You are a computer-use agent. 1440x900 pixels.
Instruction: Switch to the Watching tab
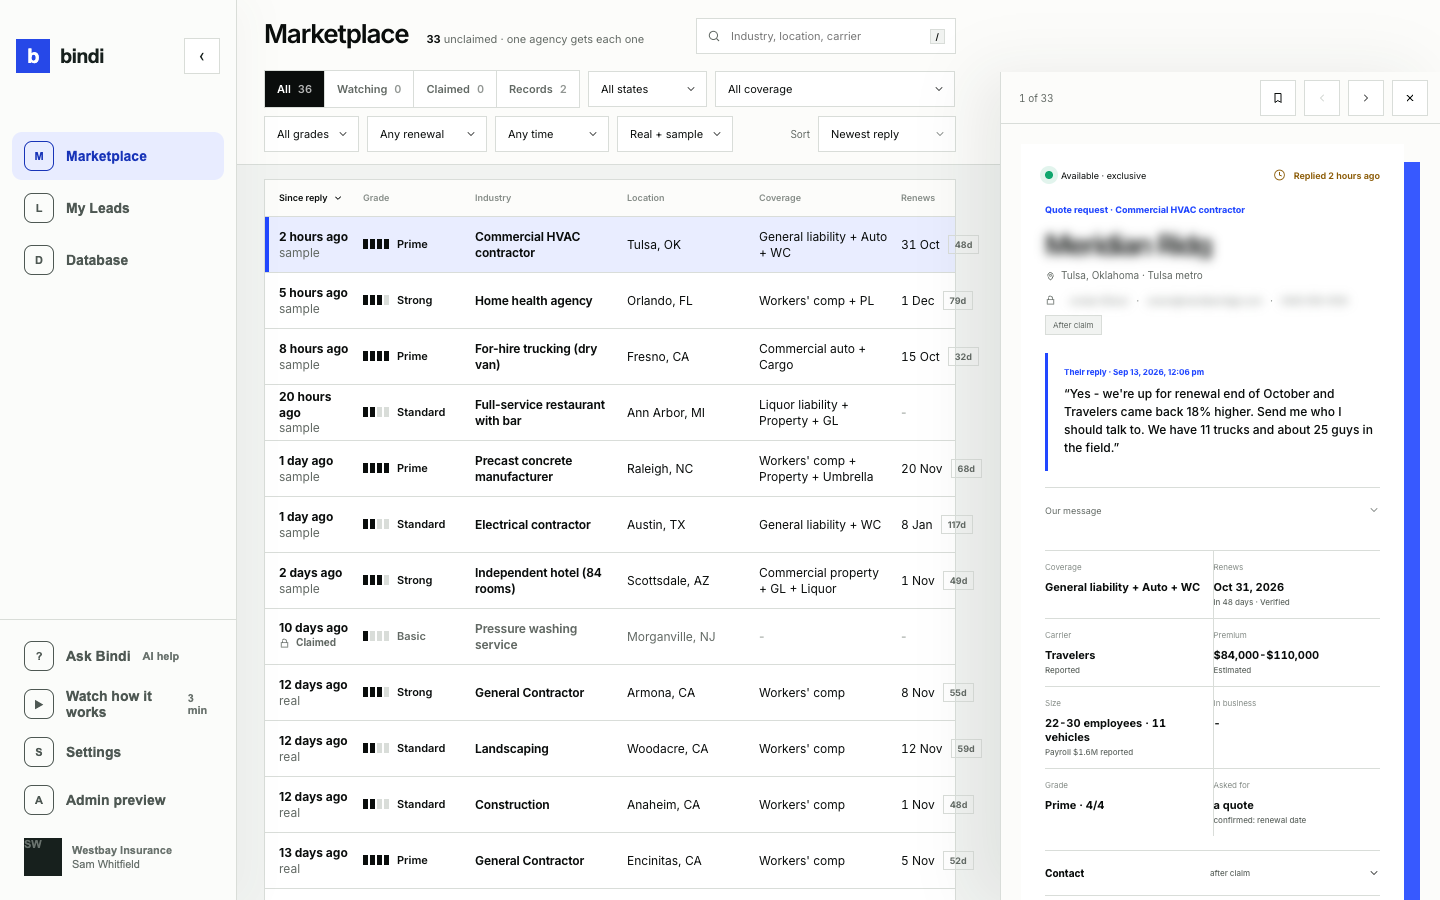[369, 89]
